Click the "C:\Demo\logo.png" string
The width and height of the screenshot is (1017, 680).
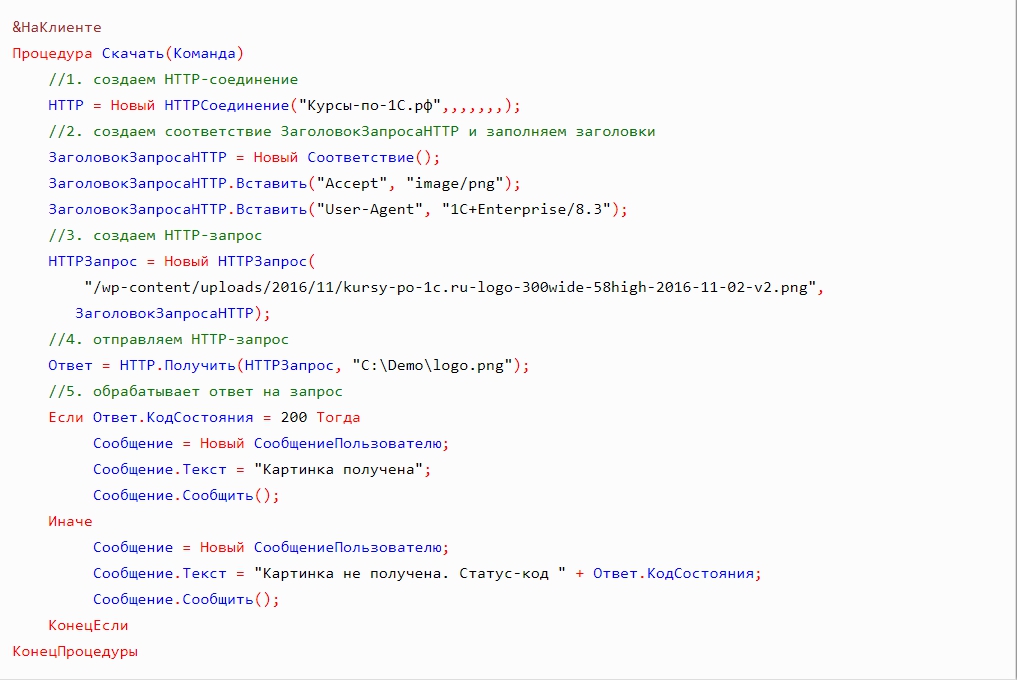click(x=433, y=365)
